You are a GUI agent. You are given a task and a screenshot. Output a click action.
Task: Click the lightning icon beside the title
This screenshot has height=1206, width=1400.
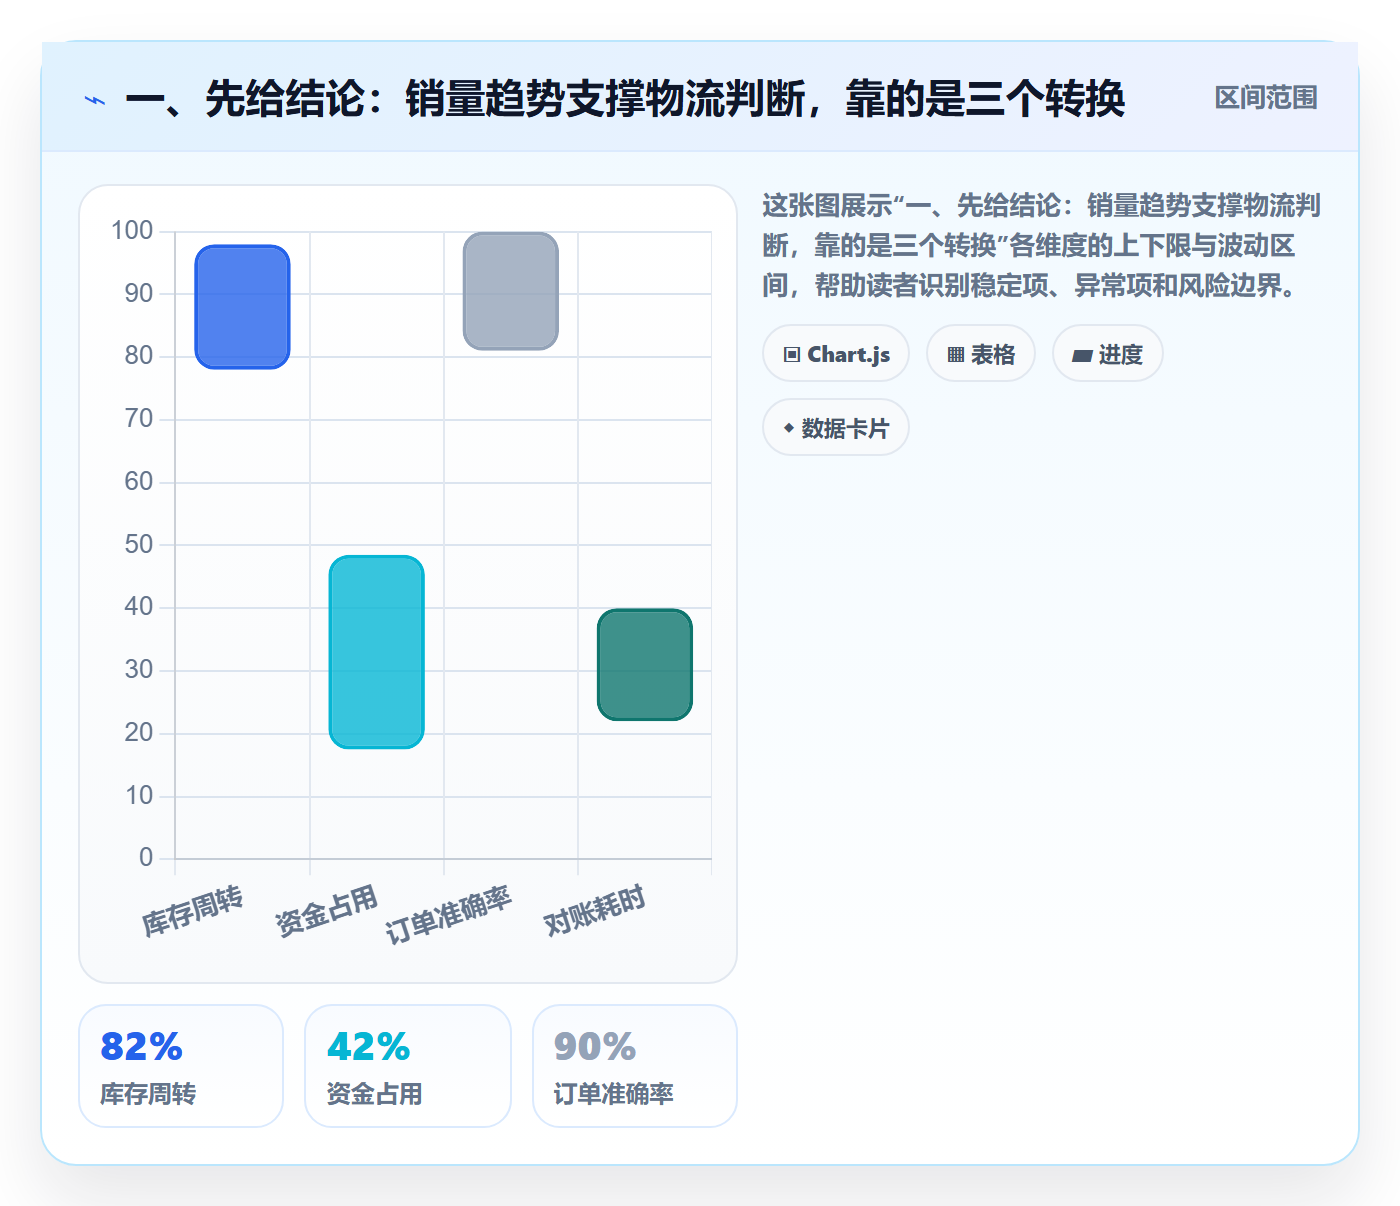(x=95, y=100)
